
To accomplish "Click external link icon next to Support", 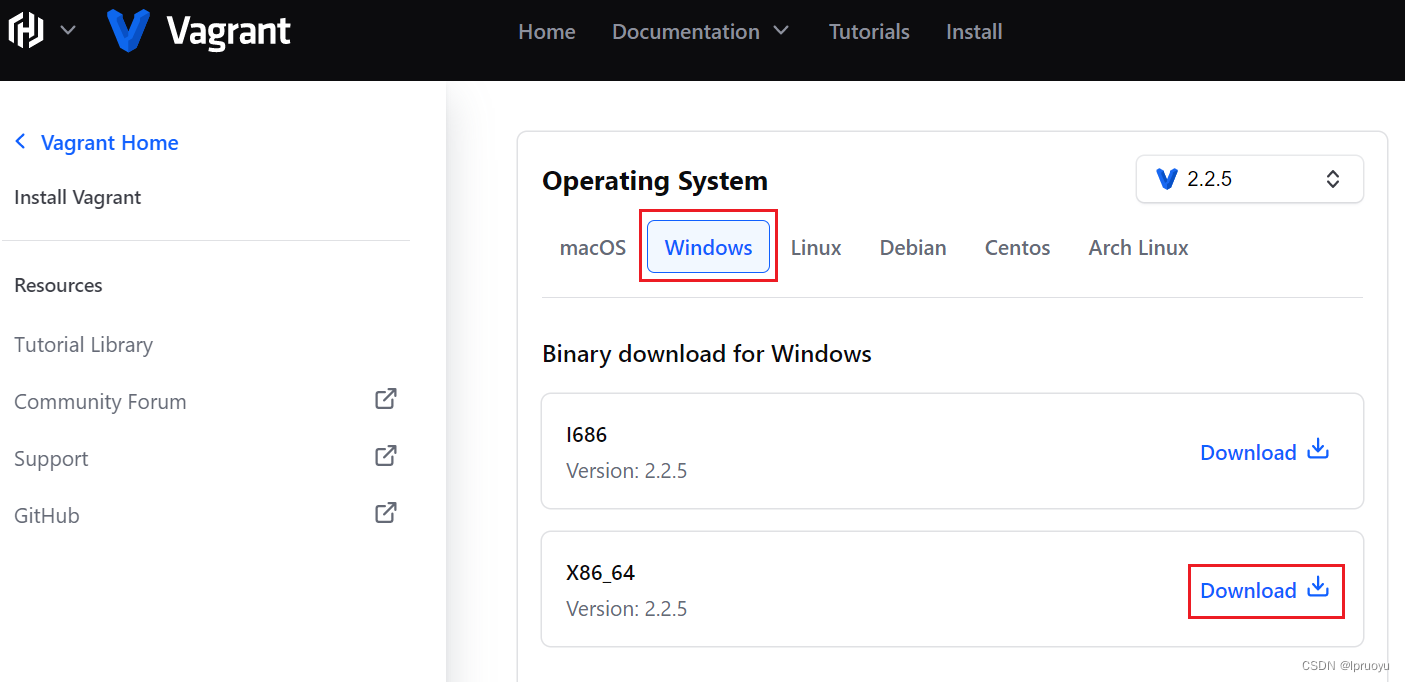I will pos(386,456).
